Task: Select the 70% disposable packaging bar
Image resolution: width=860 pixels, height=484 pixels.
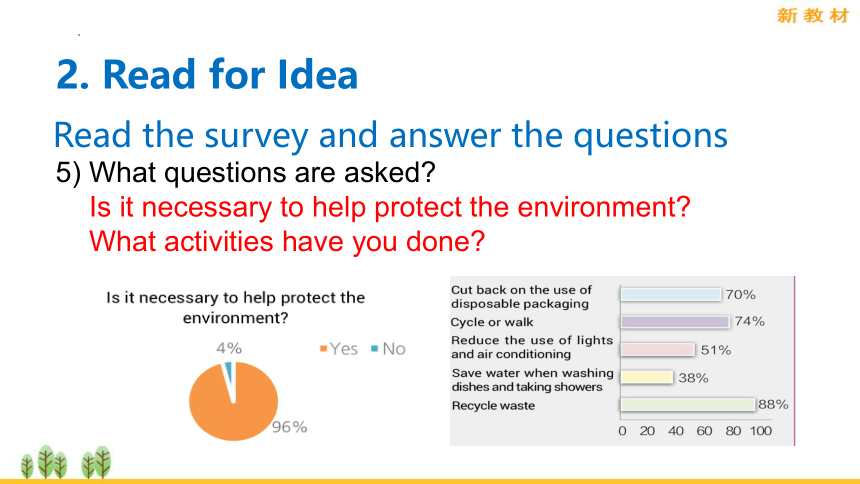Action: pyautogui.click(x=671, y=295)
